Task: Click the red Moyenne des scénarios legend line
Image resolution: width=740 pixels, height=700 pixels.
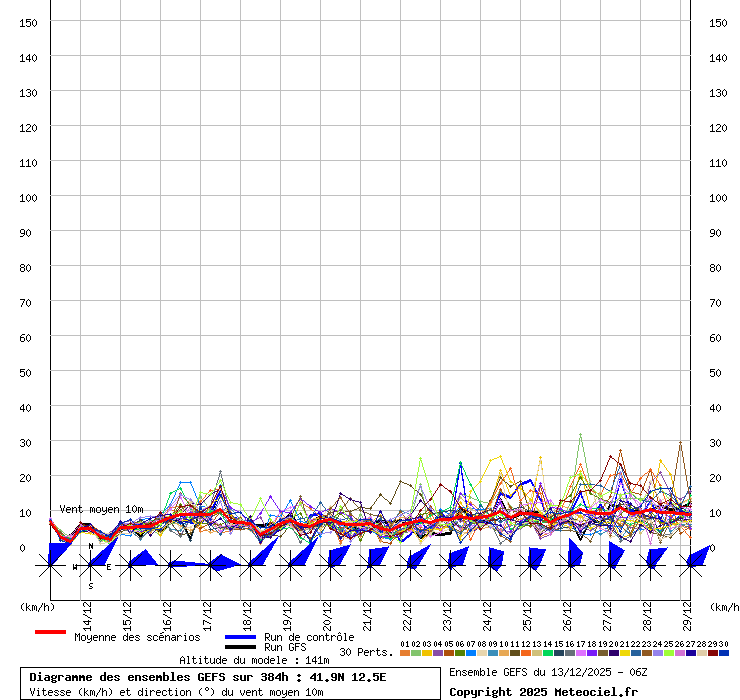Action: pos(50,632)
